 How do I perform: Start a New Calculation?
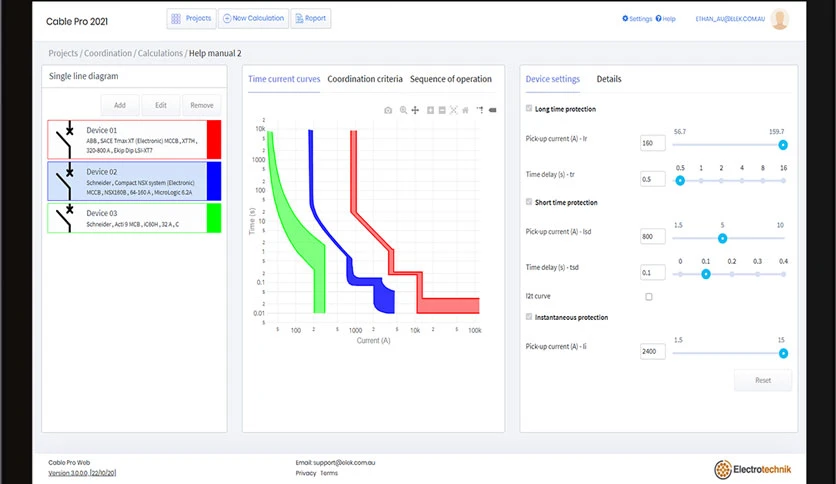pyautogui.click(x=253, y=19)
